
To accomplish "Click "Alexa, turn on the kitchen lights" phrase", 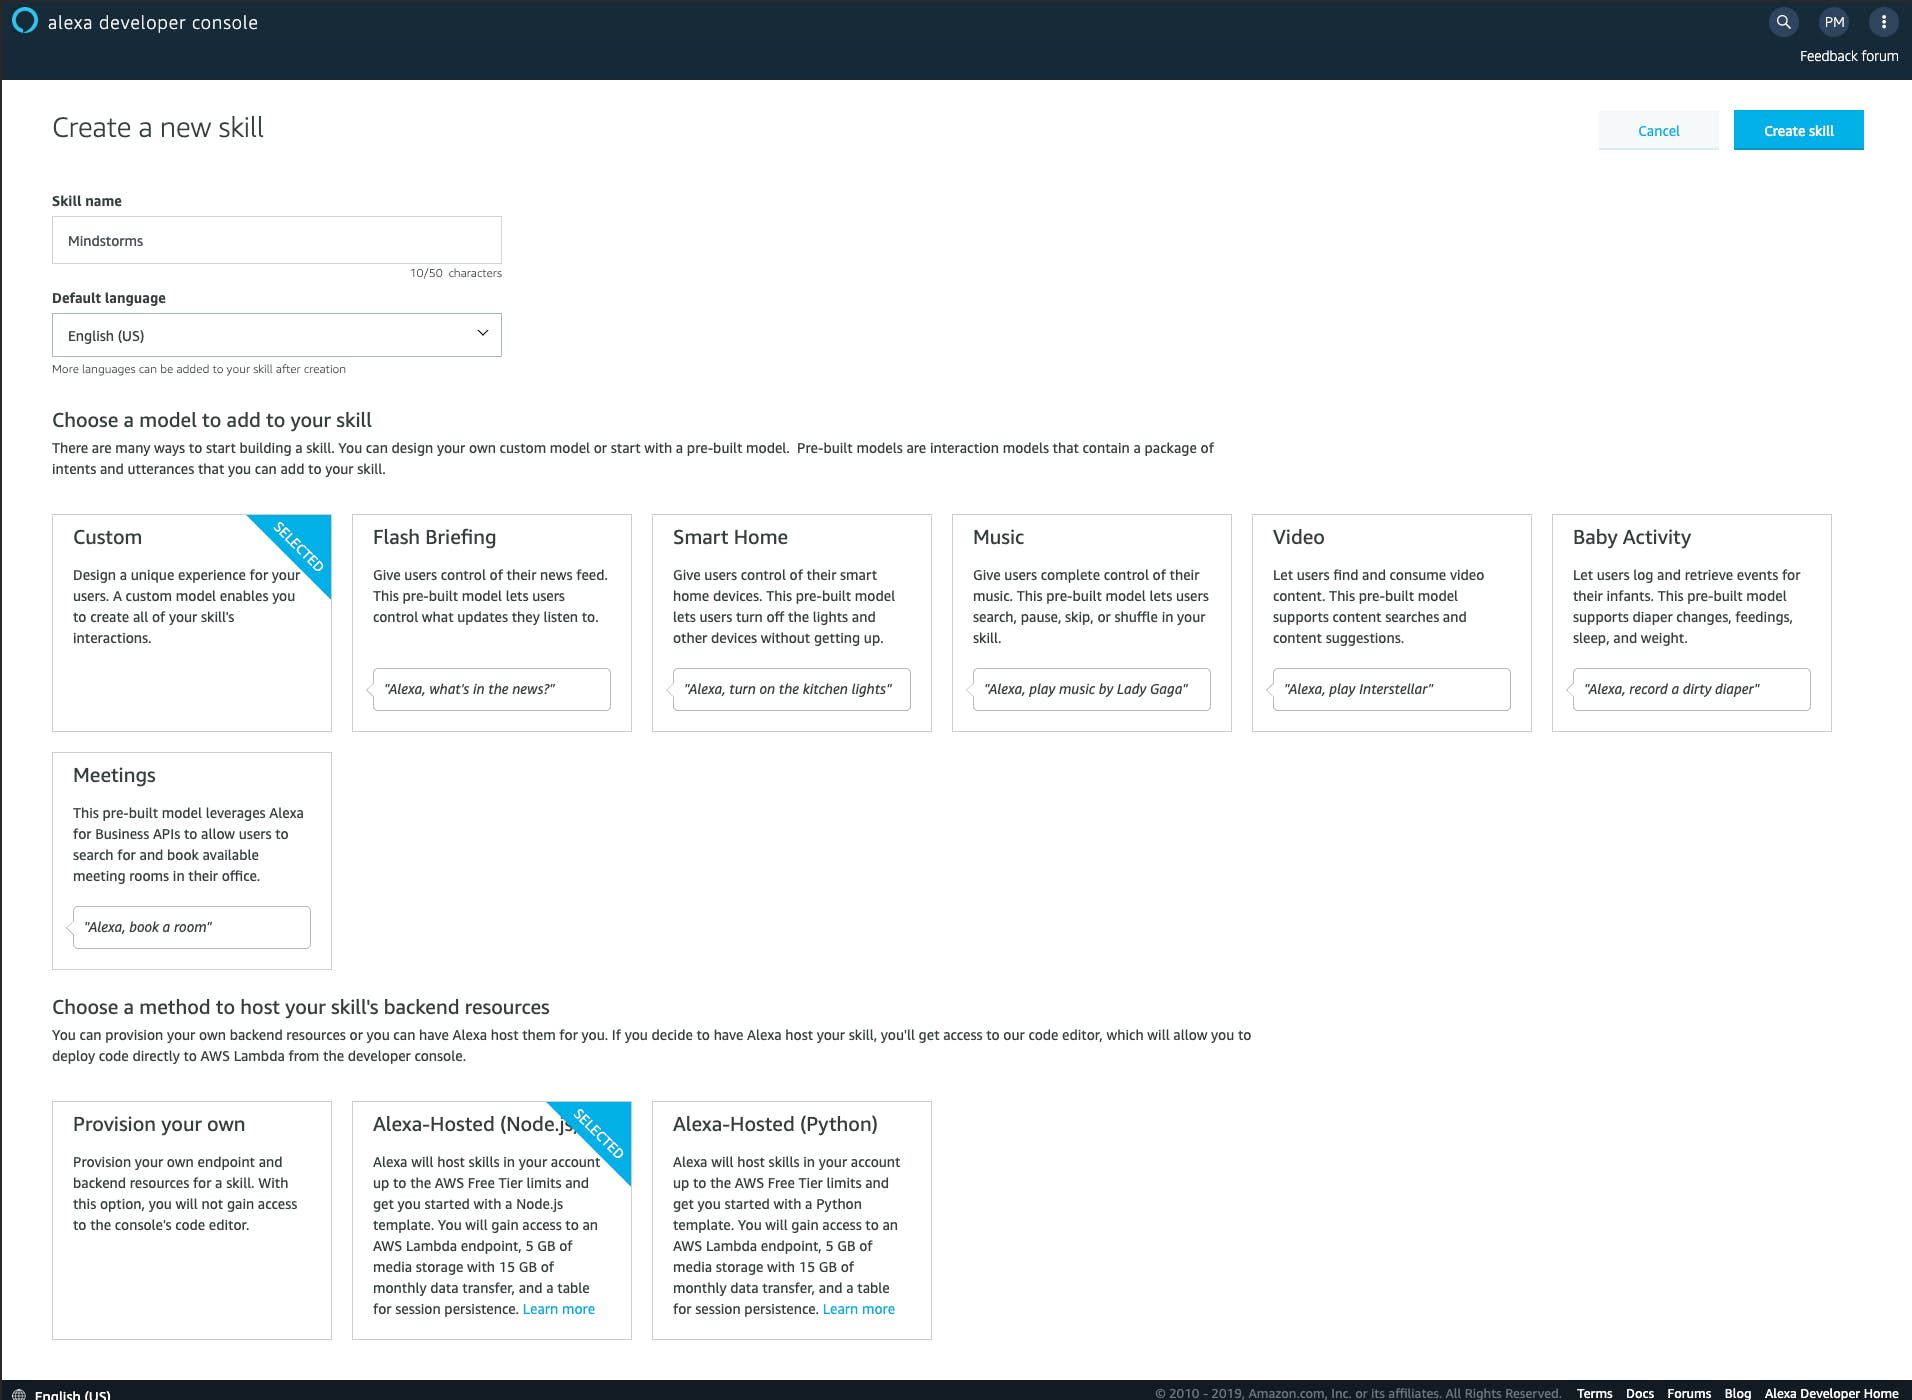I will pyautogui.click(x=792, y=689).
